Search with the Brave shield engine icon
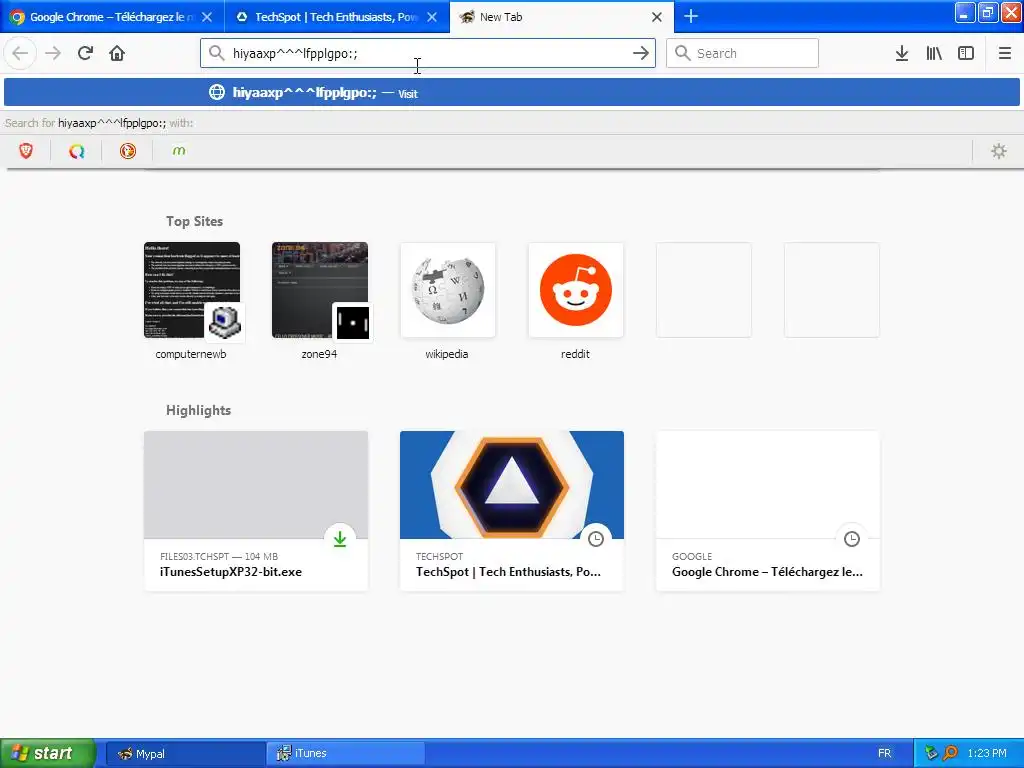Screen dimensions: 1024x768 (26, 151)
